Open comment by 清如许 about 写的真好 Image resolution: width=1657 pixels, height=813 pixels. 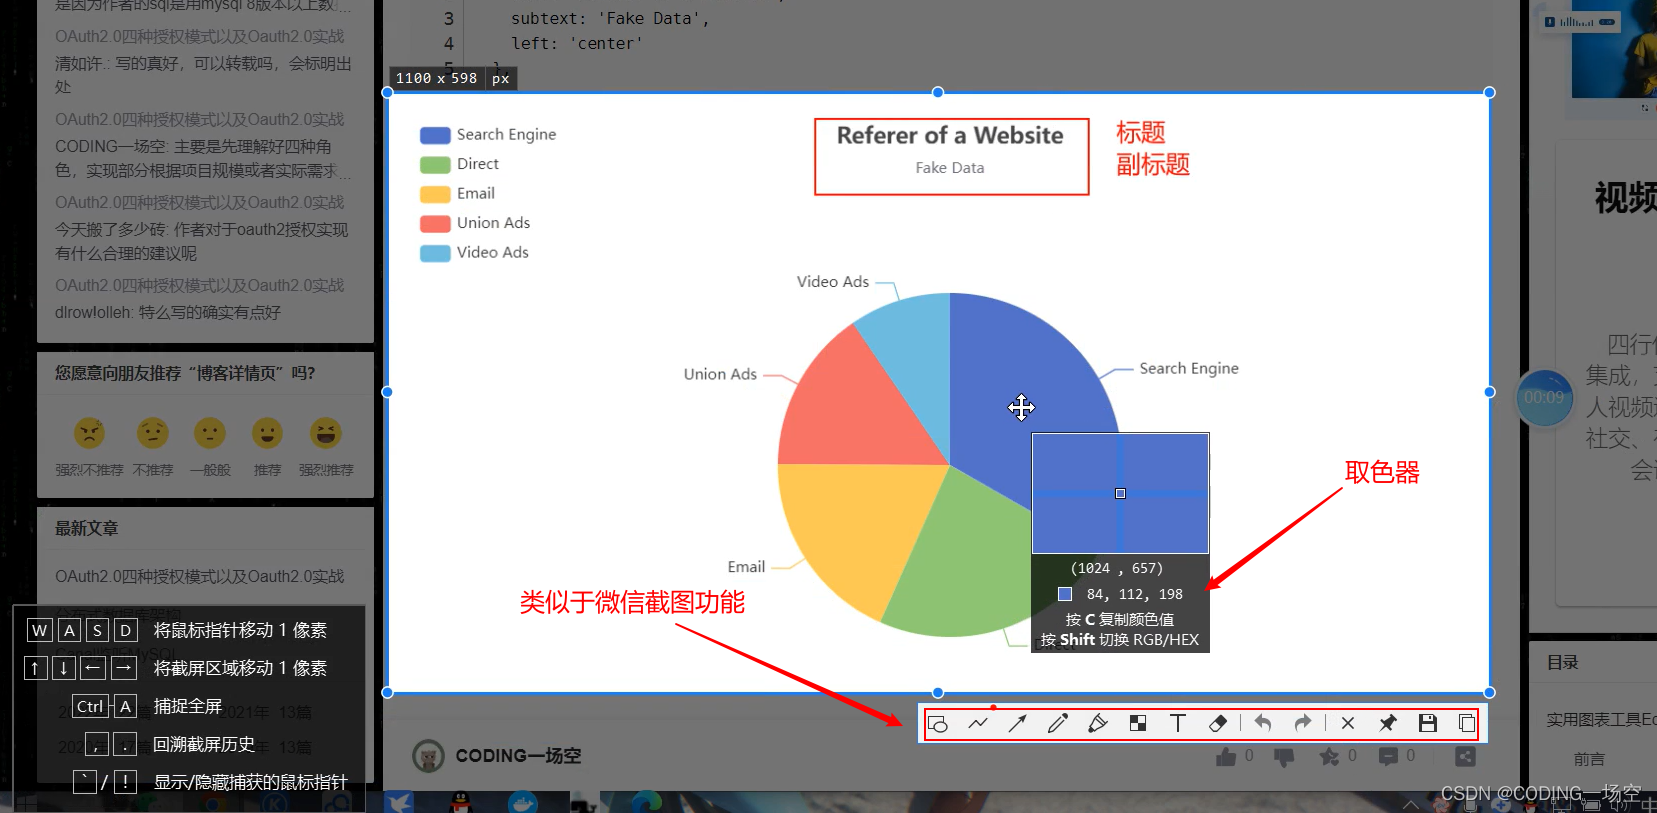(x=203, y=75)
